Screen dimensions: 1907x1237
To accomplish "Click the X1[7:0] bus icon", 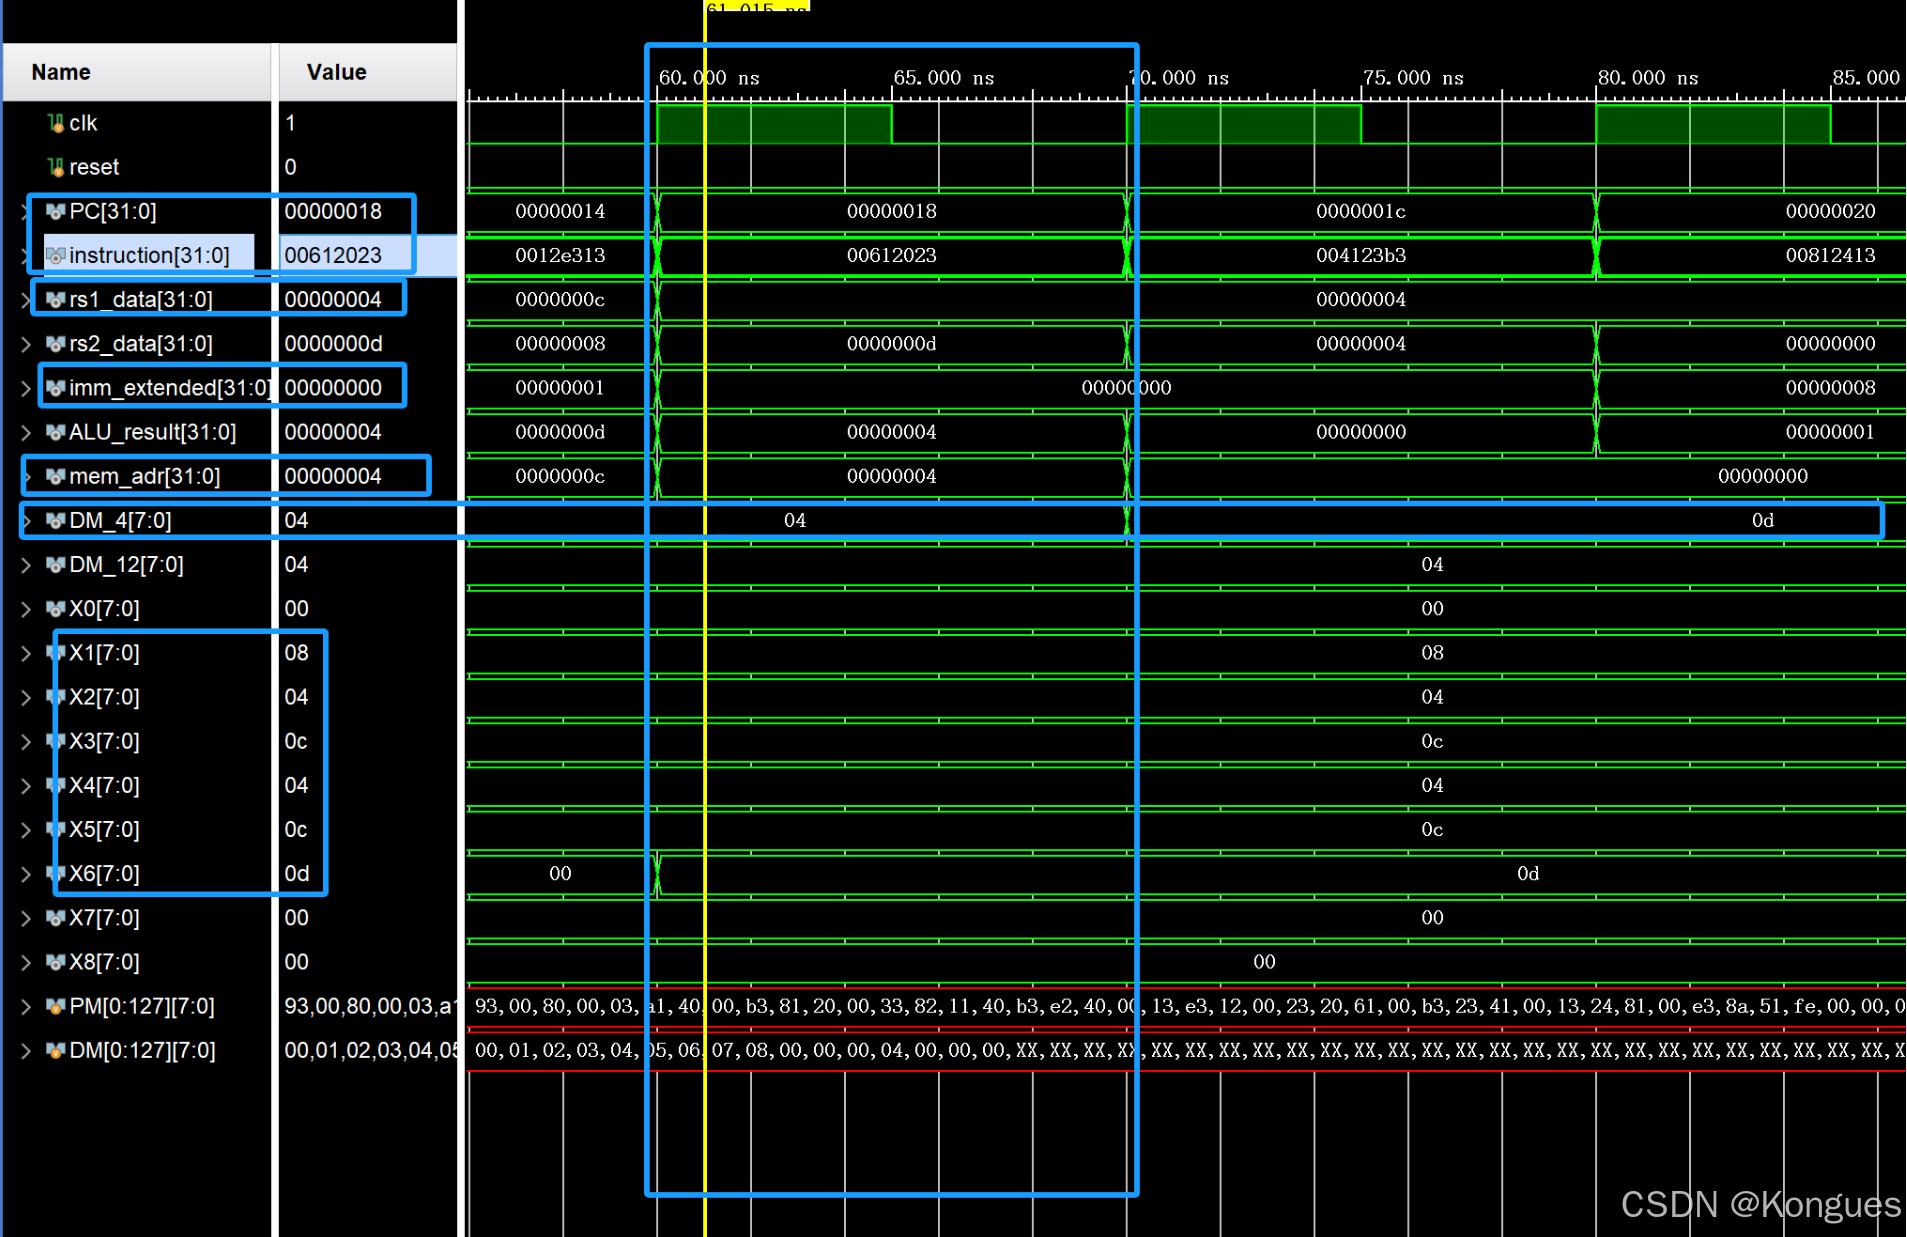I will [56, 653].
